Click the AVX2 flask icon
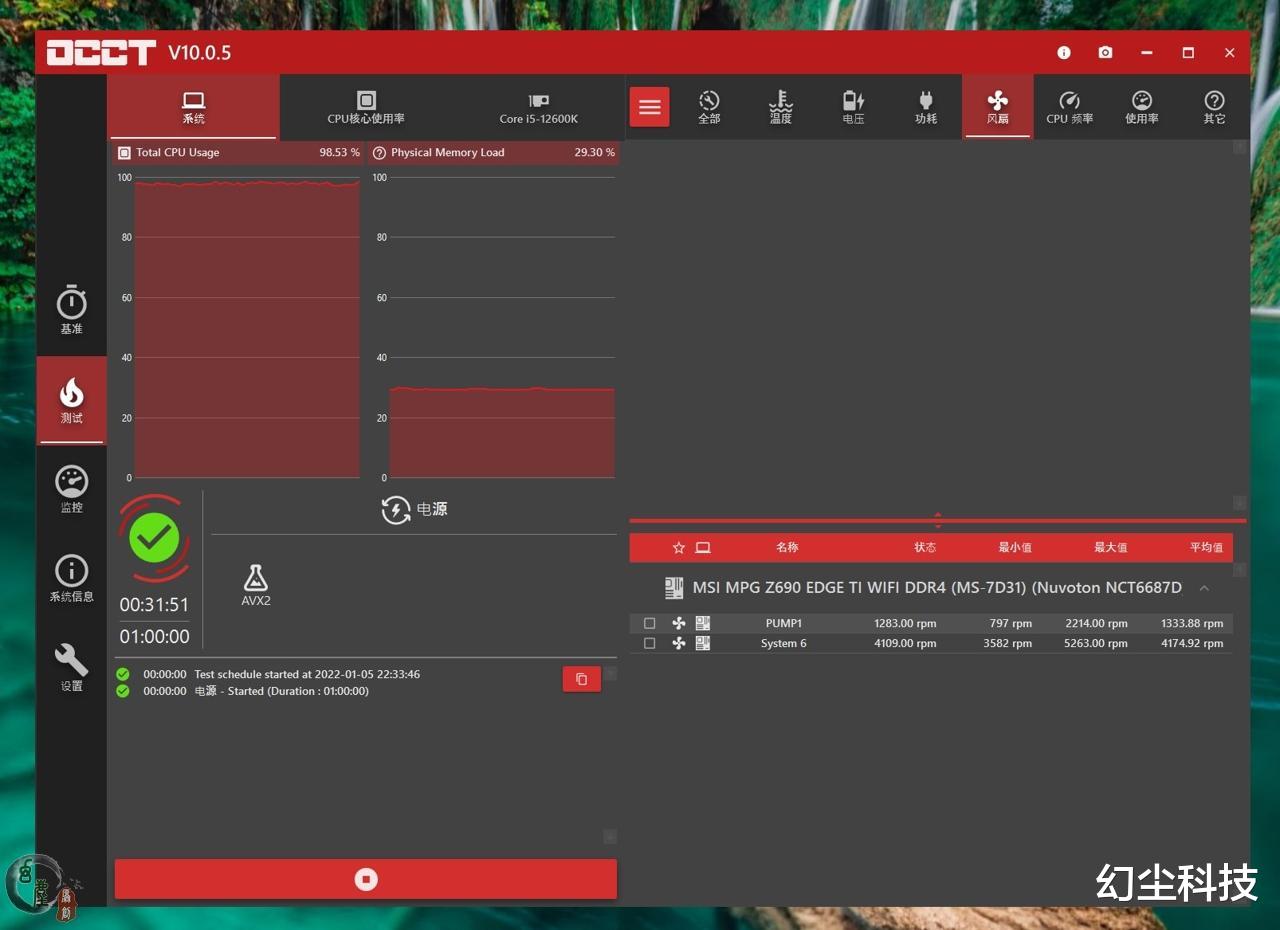 [x=256, y=579]
